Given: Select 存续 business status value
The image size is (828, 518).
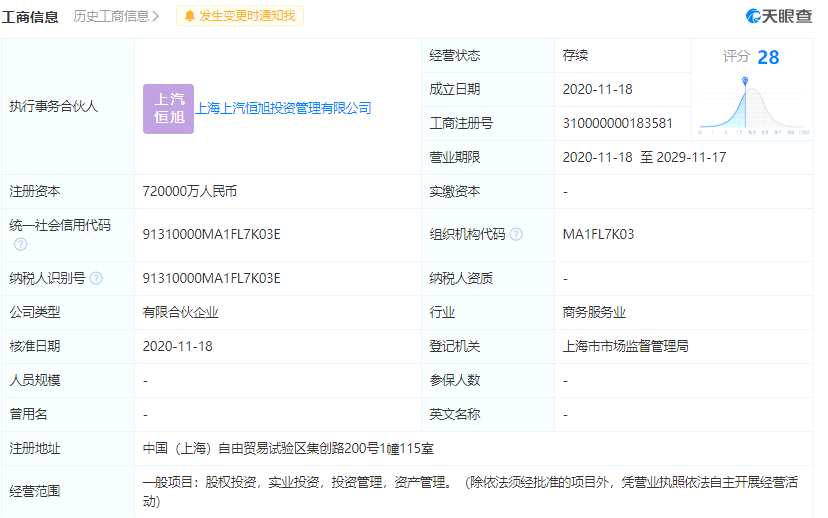Looking at the screenshot, I should click(575, 55).
